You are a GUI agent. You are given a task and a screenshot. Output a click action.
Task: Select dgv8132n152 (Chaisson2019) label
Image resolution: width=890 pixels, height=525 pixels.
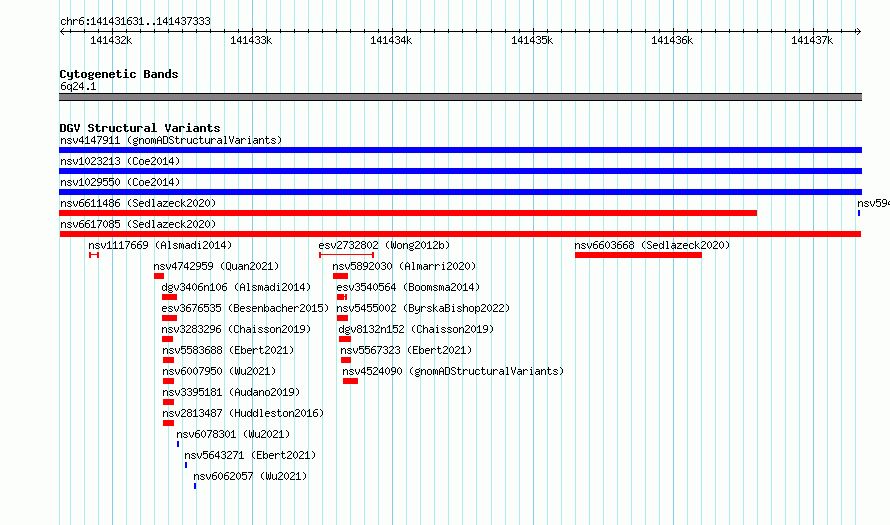pyautogui.click(x=416, y=329)
